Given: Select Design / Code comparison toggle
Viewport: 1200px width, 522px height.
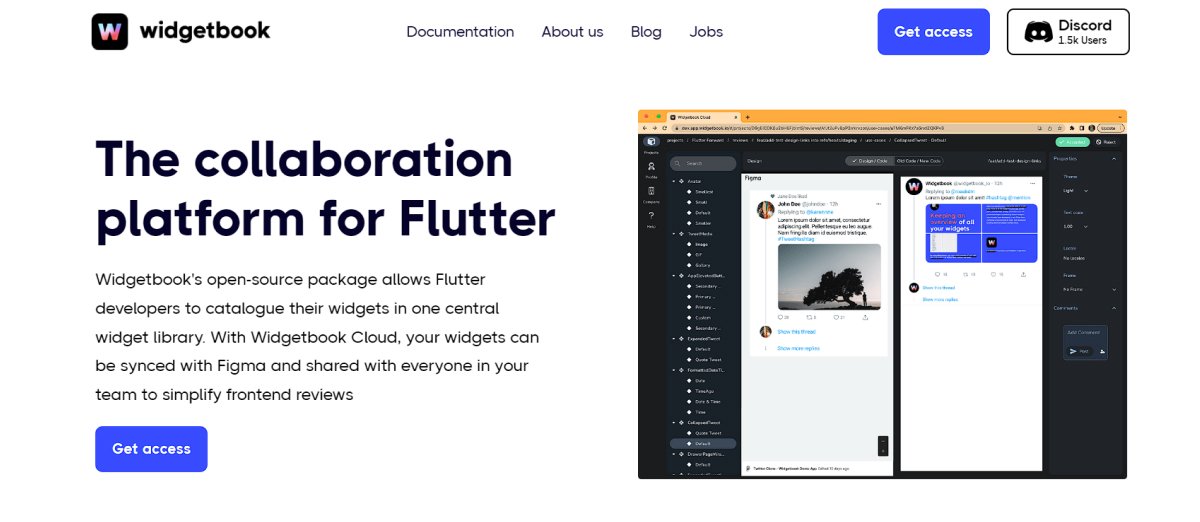Looking at the screenshot, I should click(x=870, y=161).
